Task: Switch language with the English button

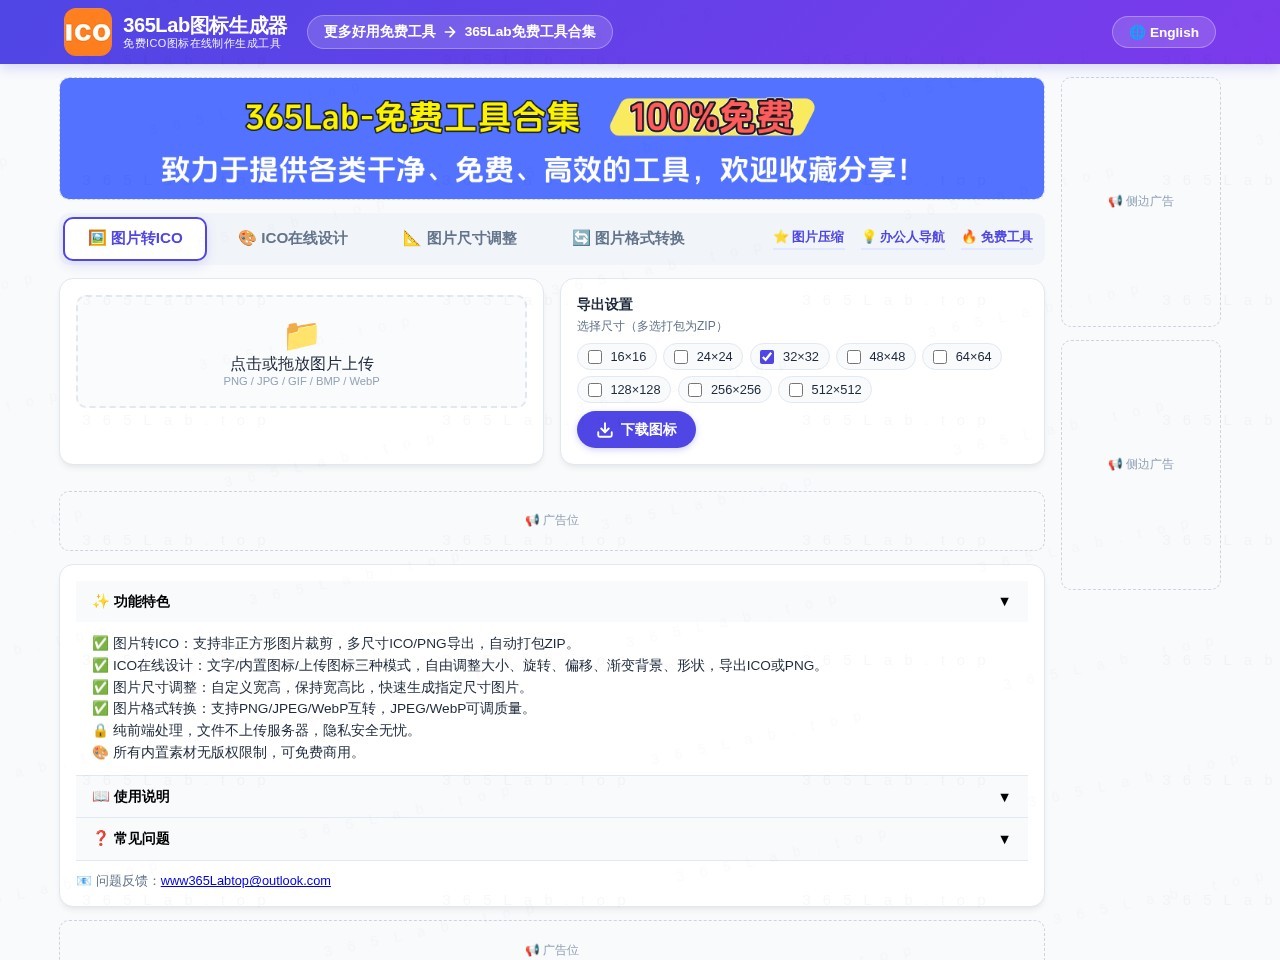Action: click(1164, 32)
